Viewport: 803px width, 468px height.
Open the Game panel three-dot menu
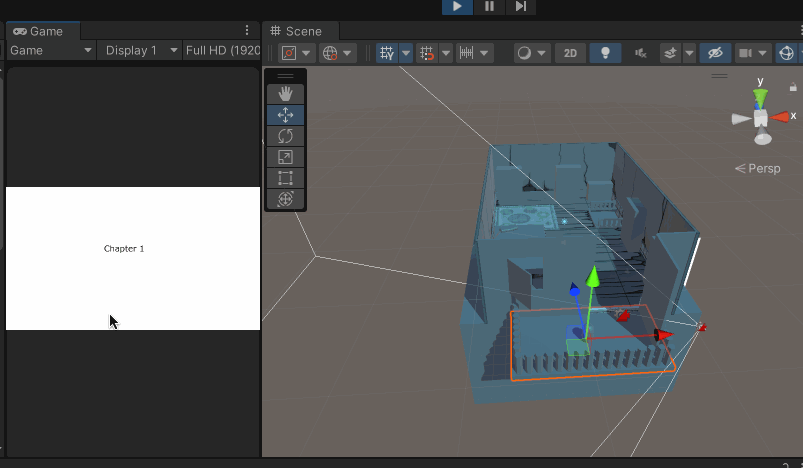pos(247,31)
